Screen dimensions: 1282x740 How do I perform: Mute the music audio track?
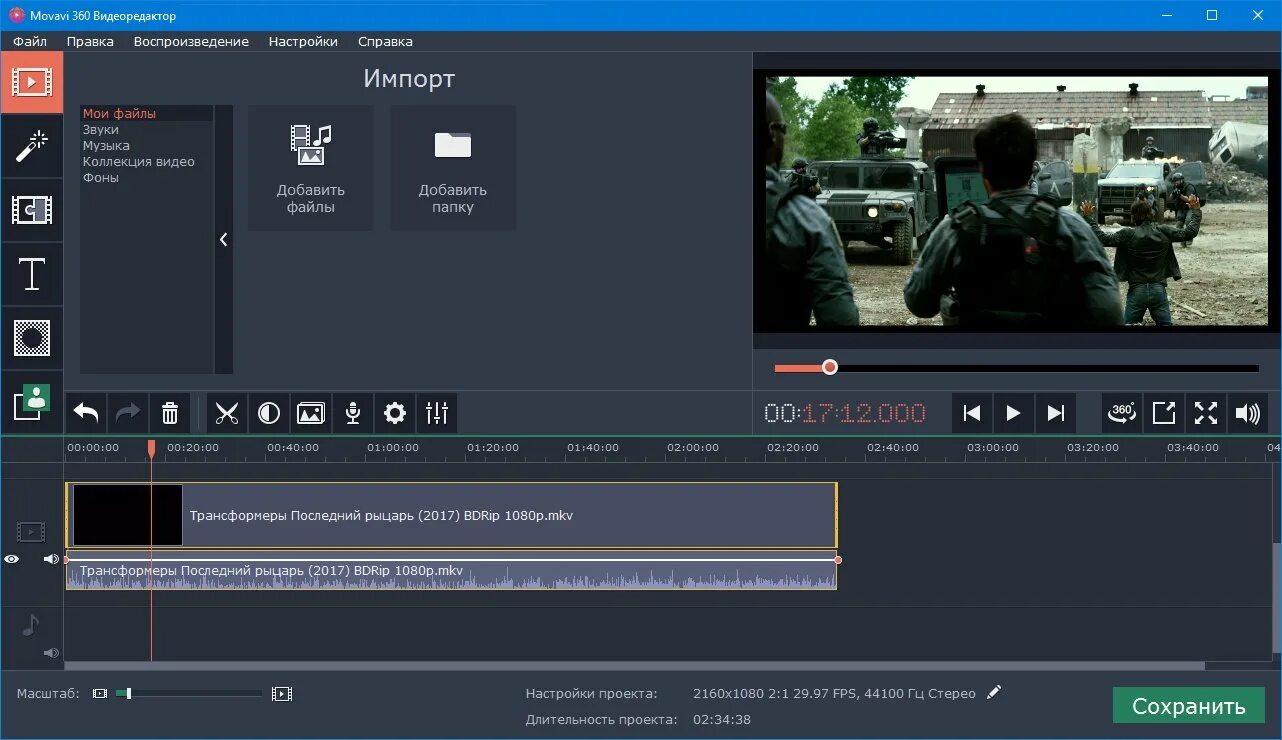click(x=51, y=653)
